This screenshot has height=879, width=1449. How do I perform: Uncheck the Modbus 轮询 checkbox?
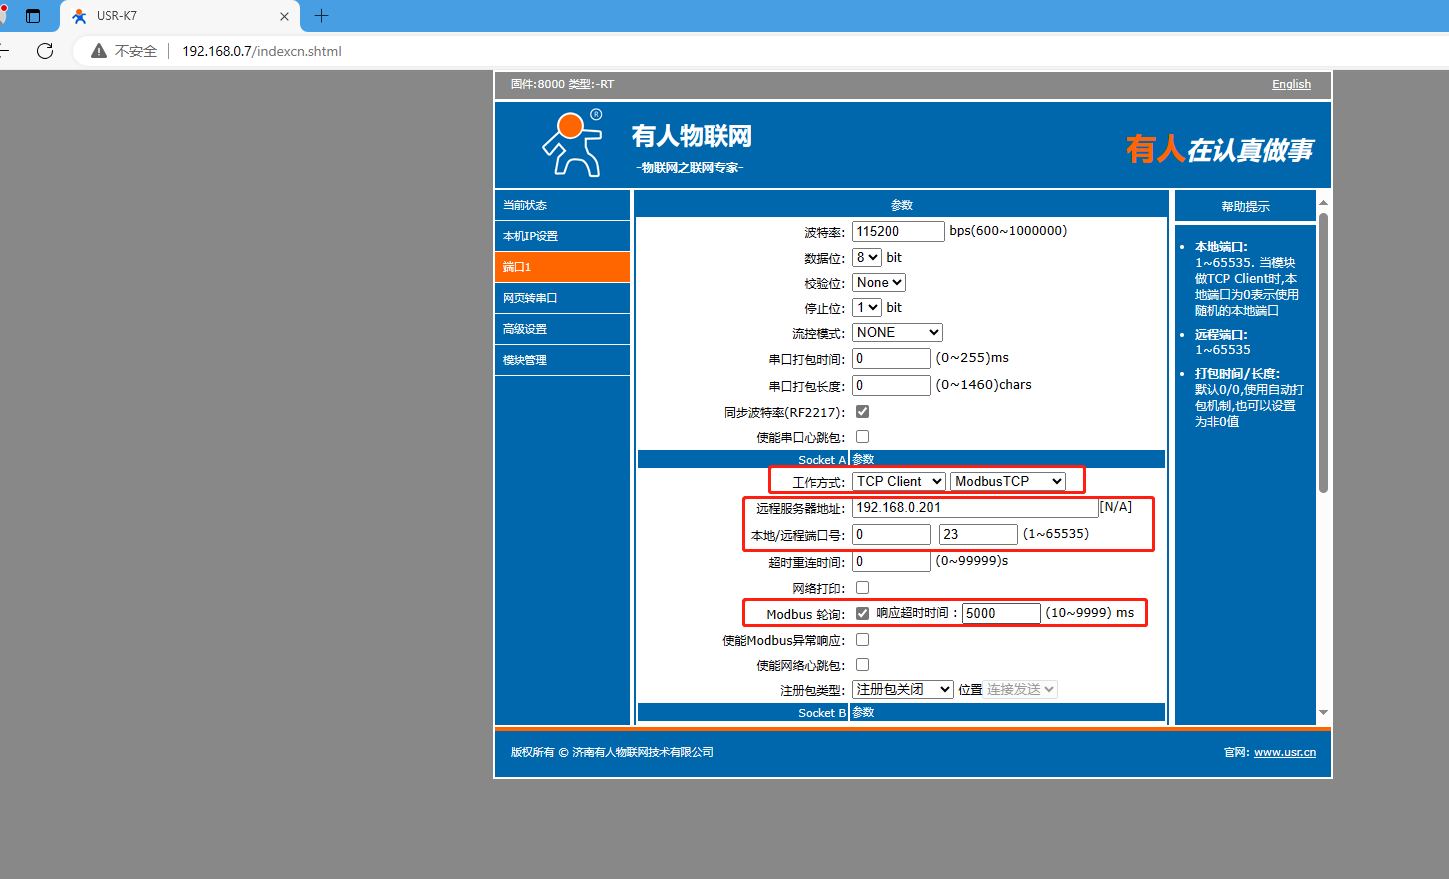click(x=862, y=613)
